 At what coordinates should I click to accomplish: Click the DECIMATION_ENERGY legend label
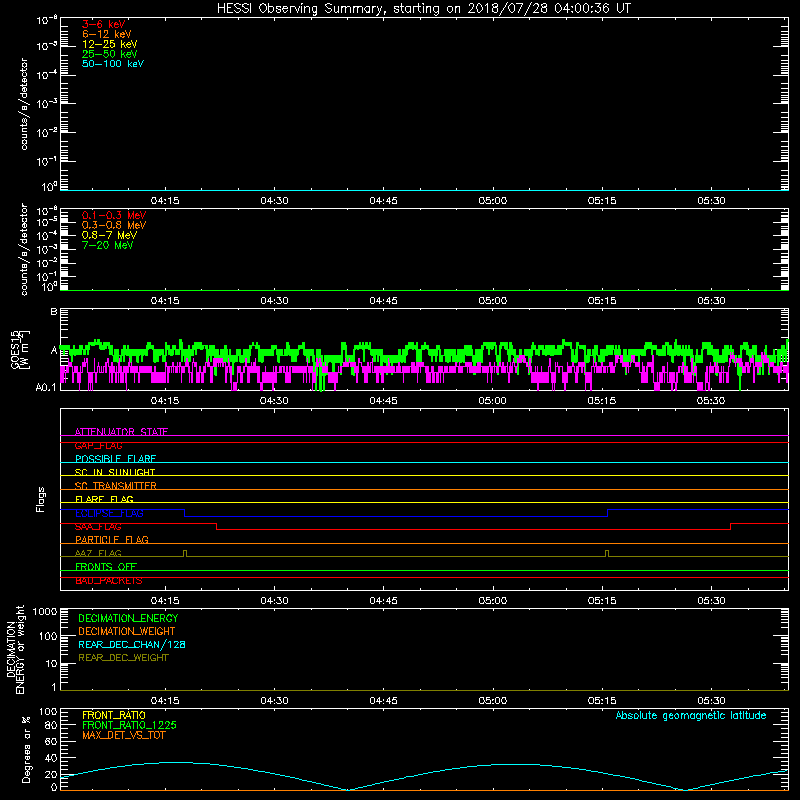point(128,618)
